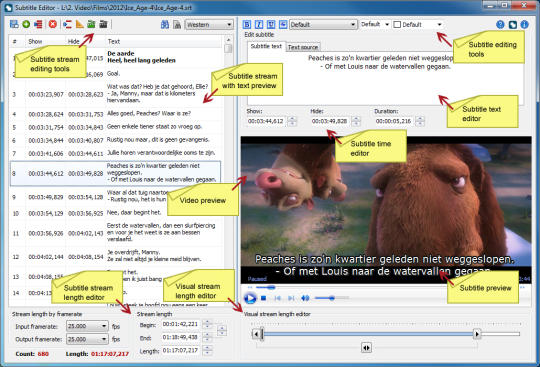Delete subtitle using red X icon

pyautogui.click(x=52, y=24)
